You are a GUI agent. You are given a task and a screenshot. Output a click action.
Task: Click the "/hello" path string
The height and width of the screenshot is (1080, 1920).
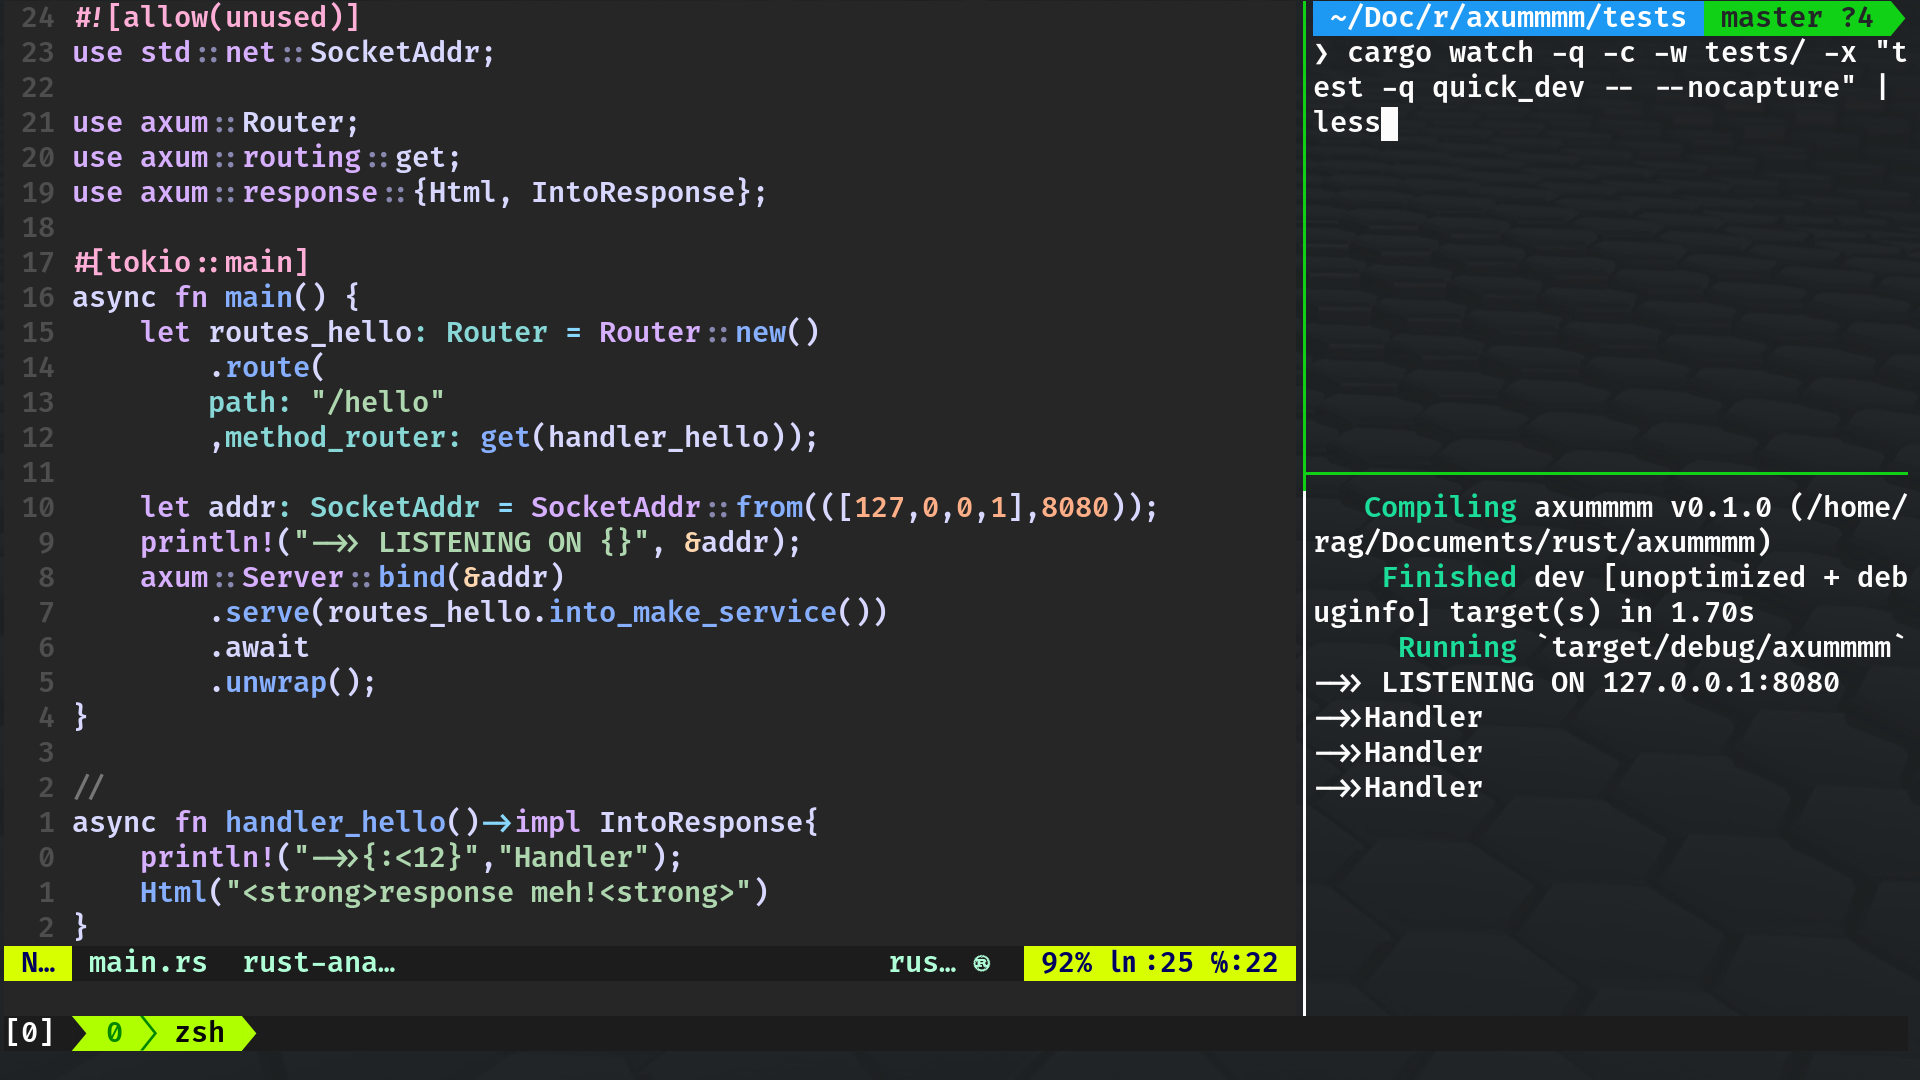377,403
